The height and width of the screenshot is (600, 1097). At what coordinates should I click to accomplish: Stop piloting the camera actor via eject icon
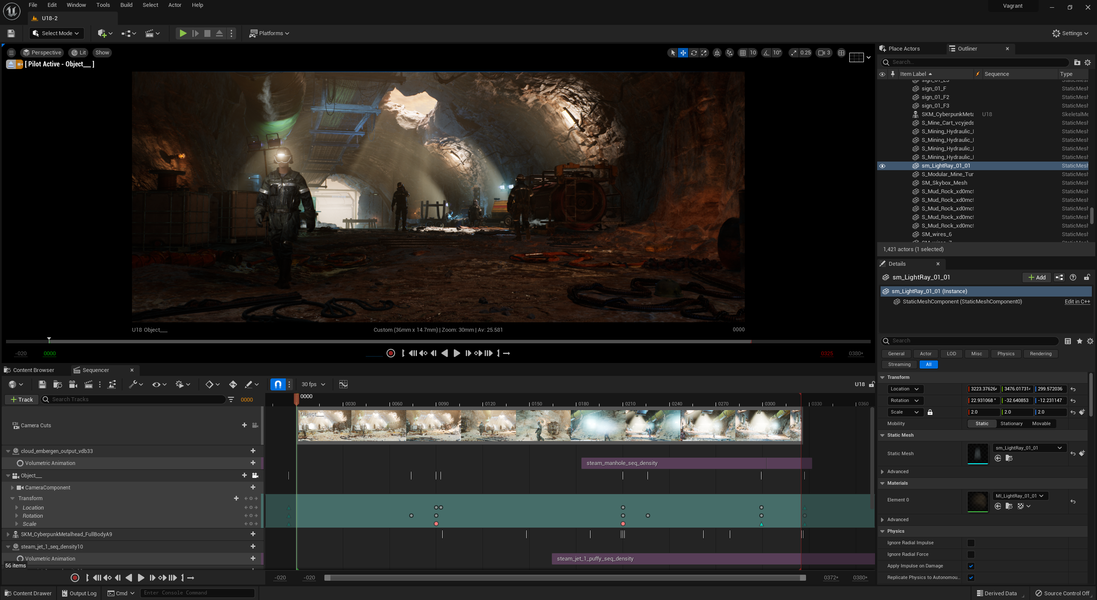[11, 64]
